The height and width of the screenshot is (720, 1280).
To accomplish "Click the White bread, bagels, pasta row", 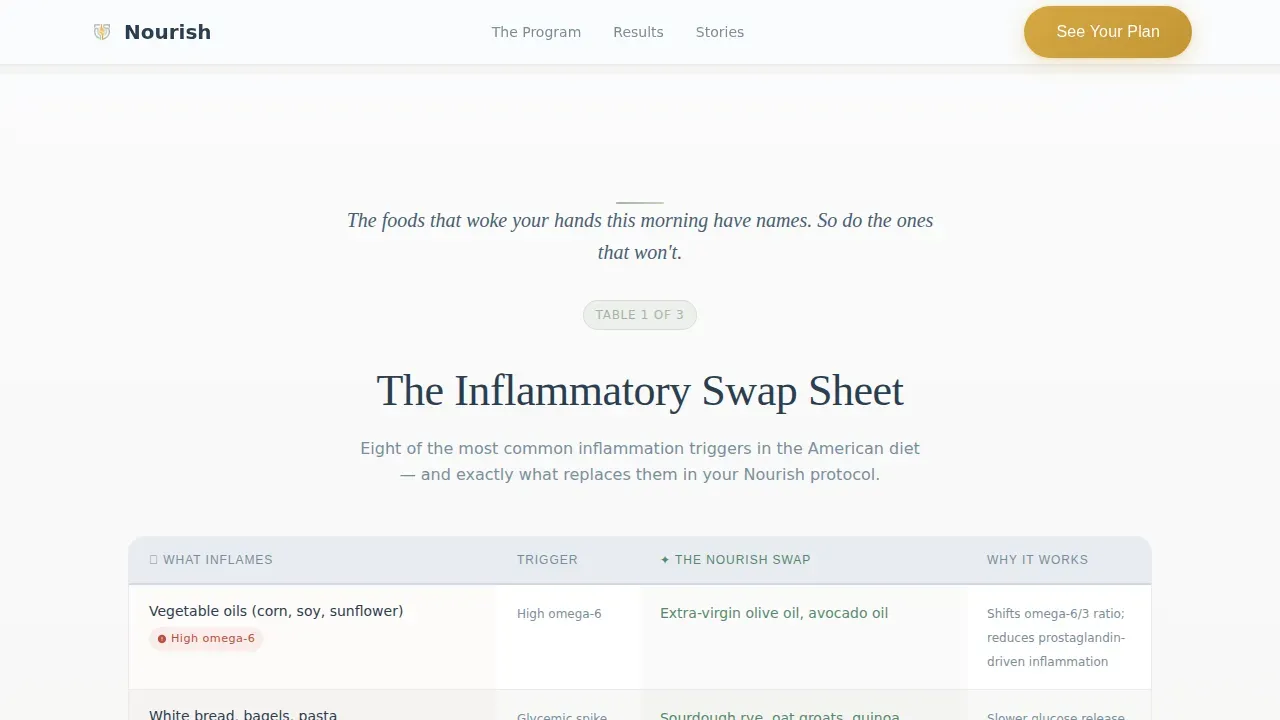I will [x=640, y=705].
